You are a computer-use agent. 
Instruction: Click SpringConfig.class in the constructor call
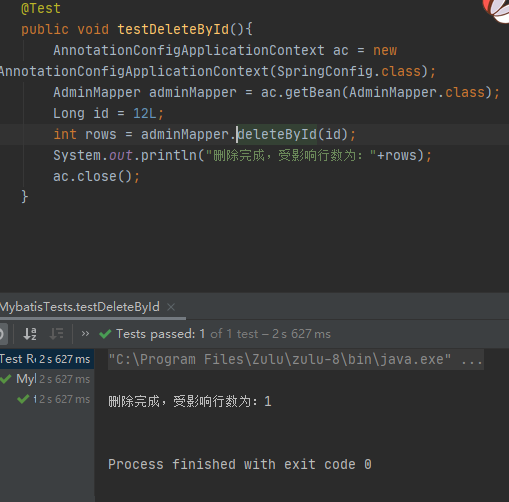(349, 71)
